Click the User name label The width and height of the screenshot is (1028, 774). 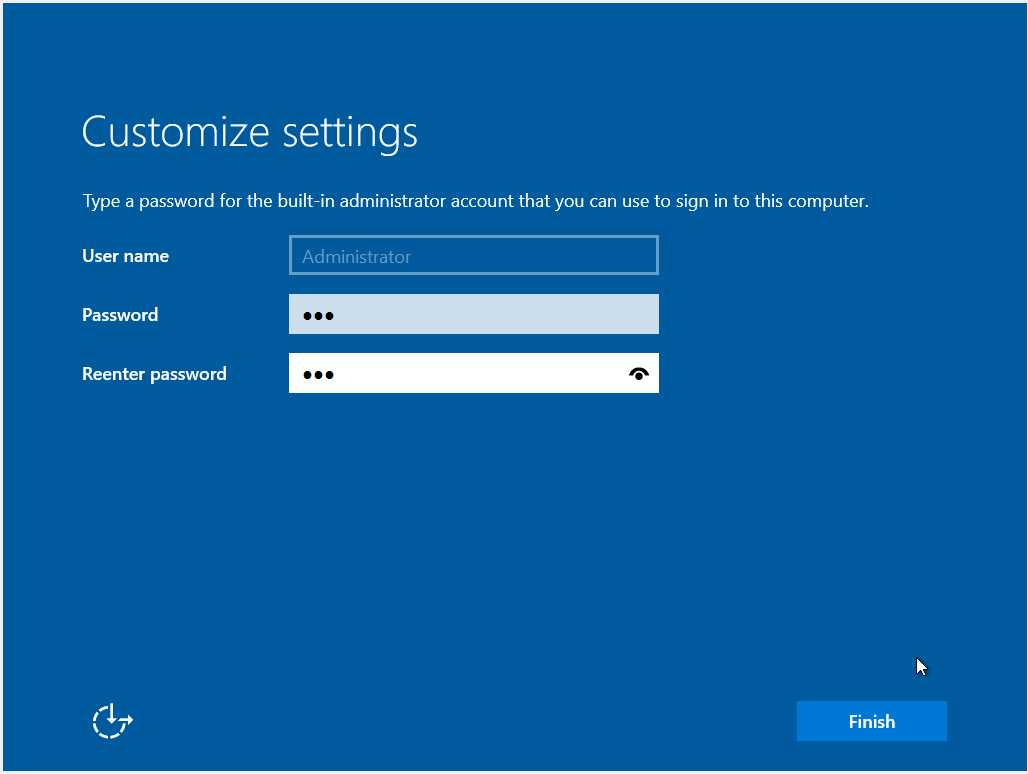[125, 255]
